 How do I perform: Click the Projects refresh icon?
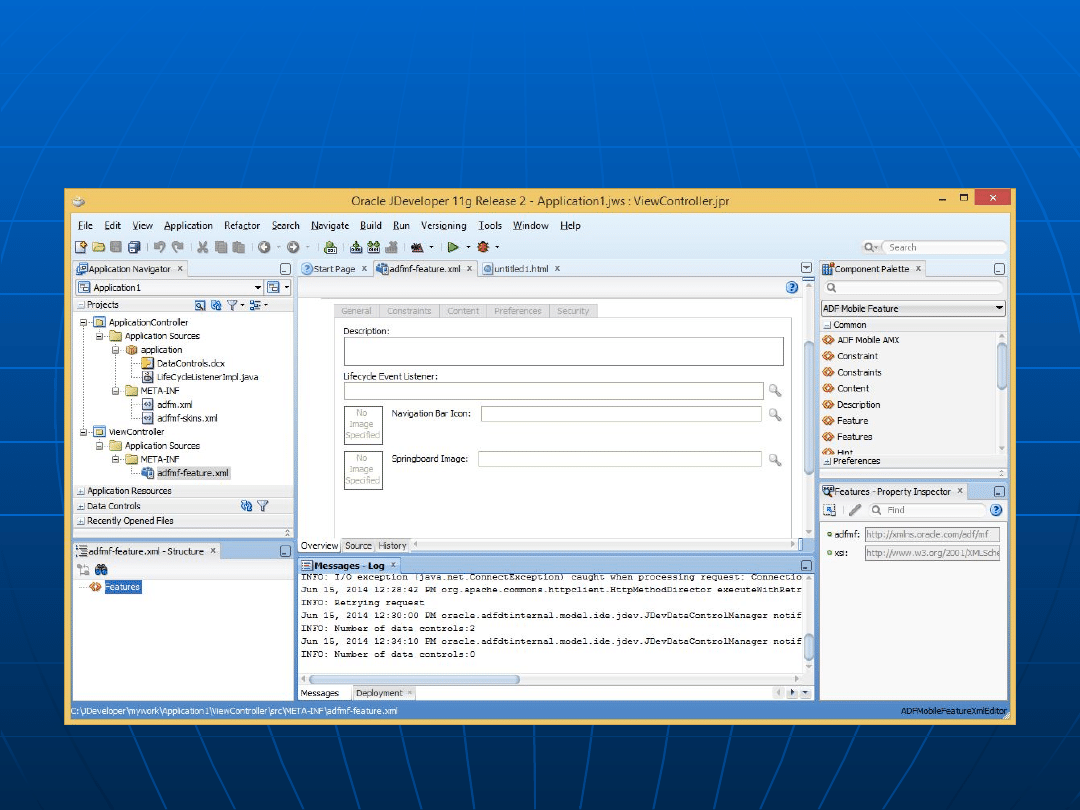216,305
